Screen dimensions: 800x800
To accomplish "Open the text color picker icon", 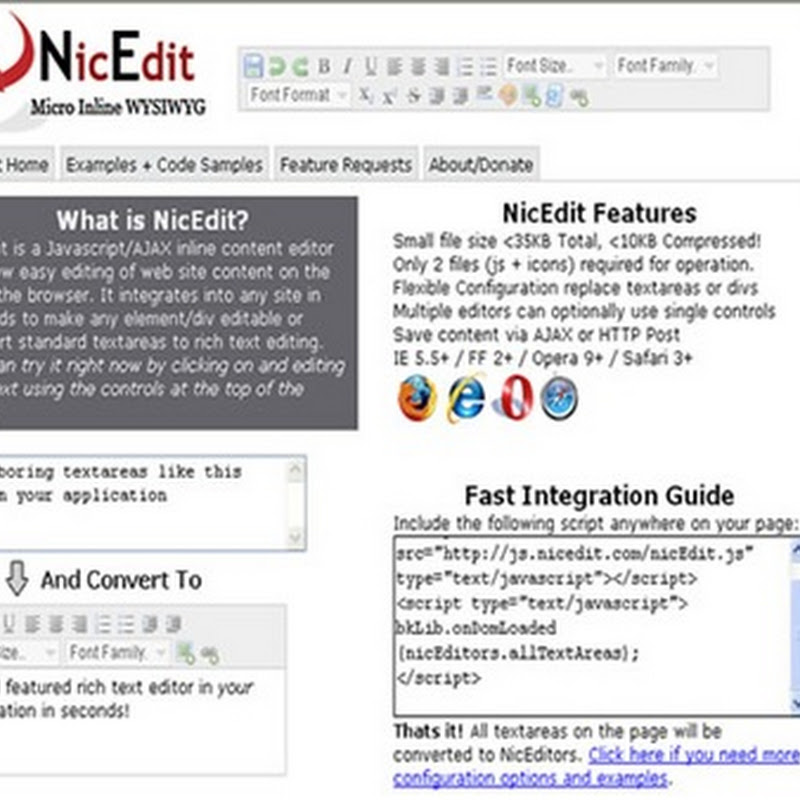I will (508, 95).
